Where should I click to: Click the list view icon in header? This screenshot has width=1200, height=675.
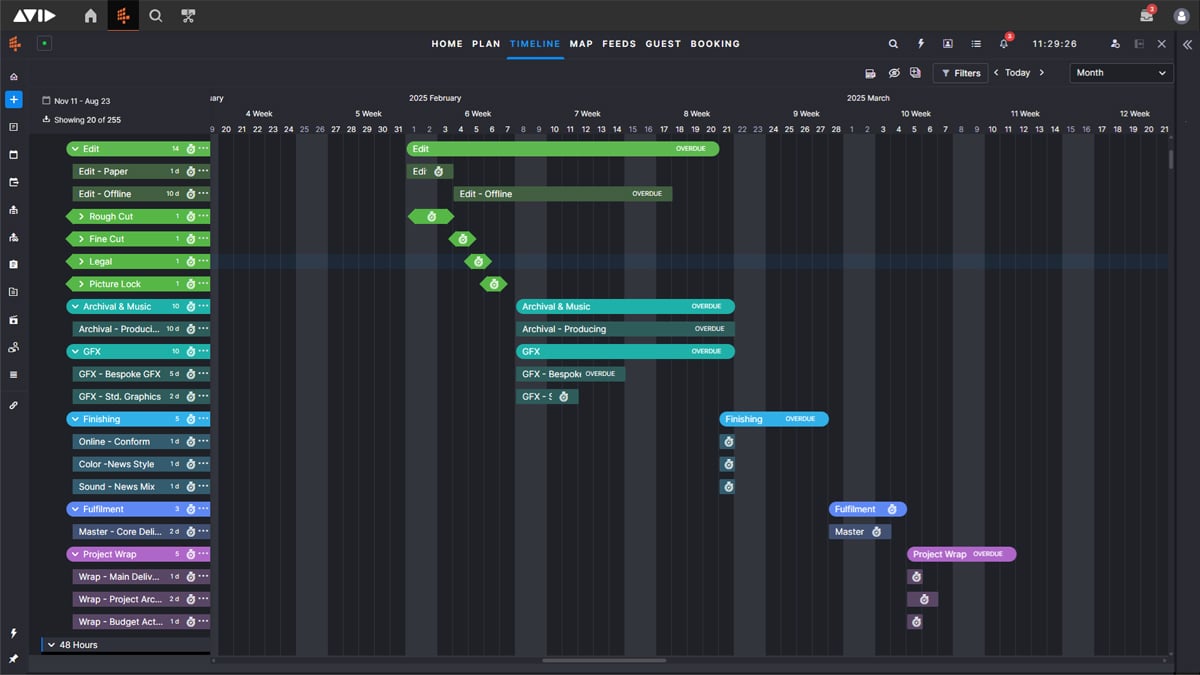tap(975, 44)
